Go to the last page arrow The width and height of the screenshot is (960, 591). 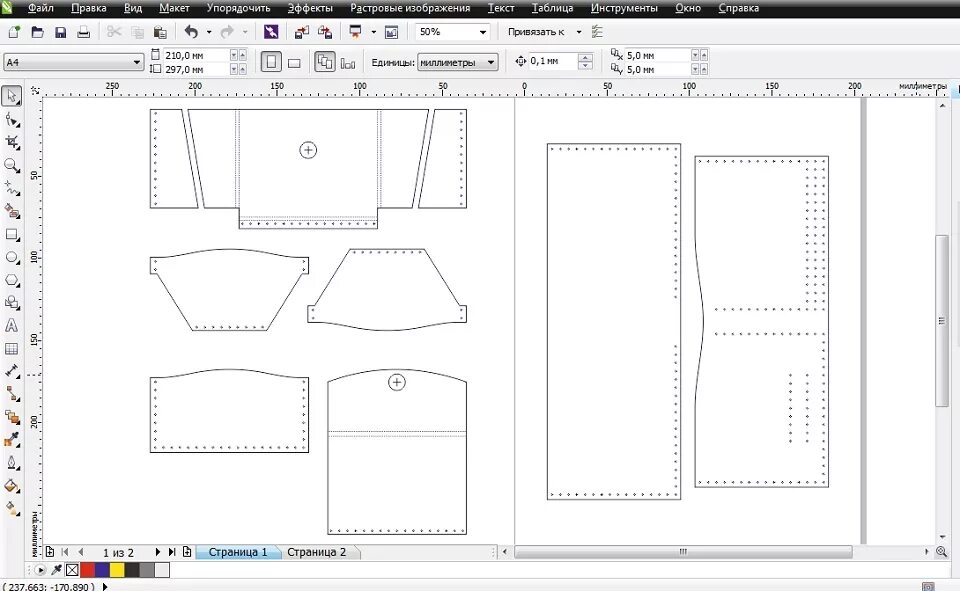(172, 552)
